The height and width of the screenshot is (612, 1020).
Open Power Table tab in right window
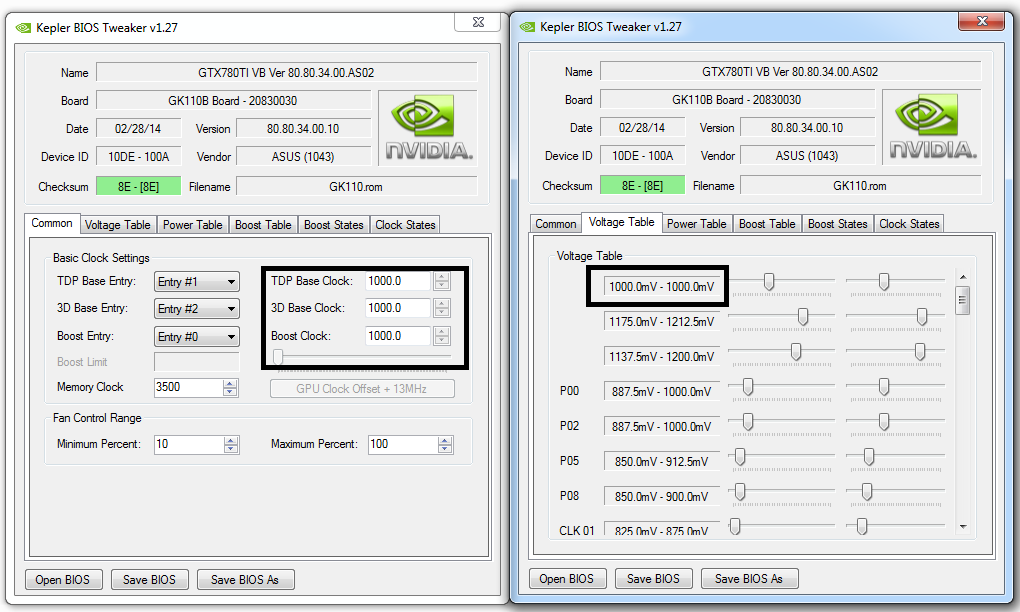tap(697, 224)
